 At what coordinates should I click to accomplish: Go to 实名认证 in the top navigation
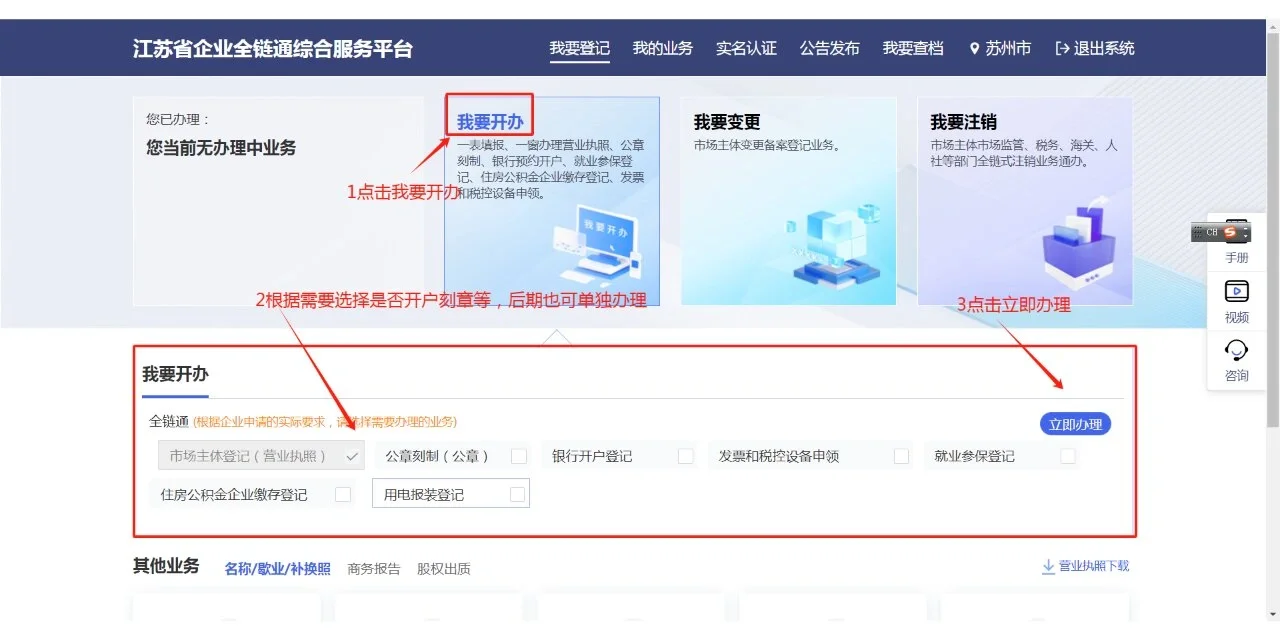coord(746,48)
